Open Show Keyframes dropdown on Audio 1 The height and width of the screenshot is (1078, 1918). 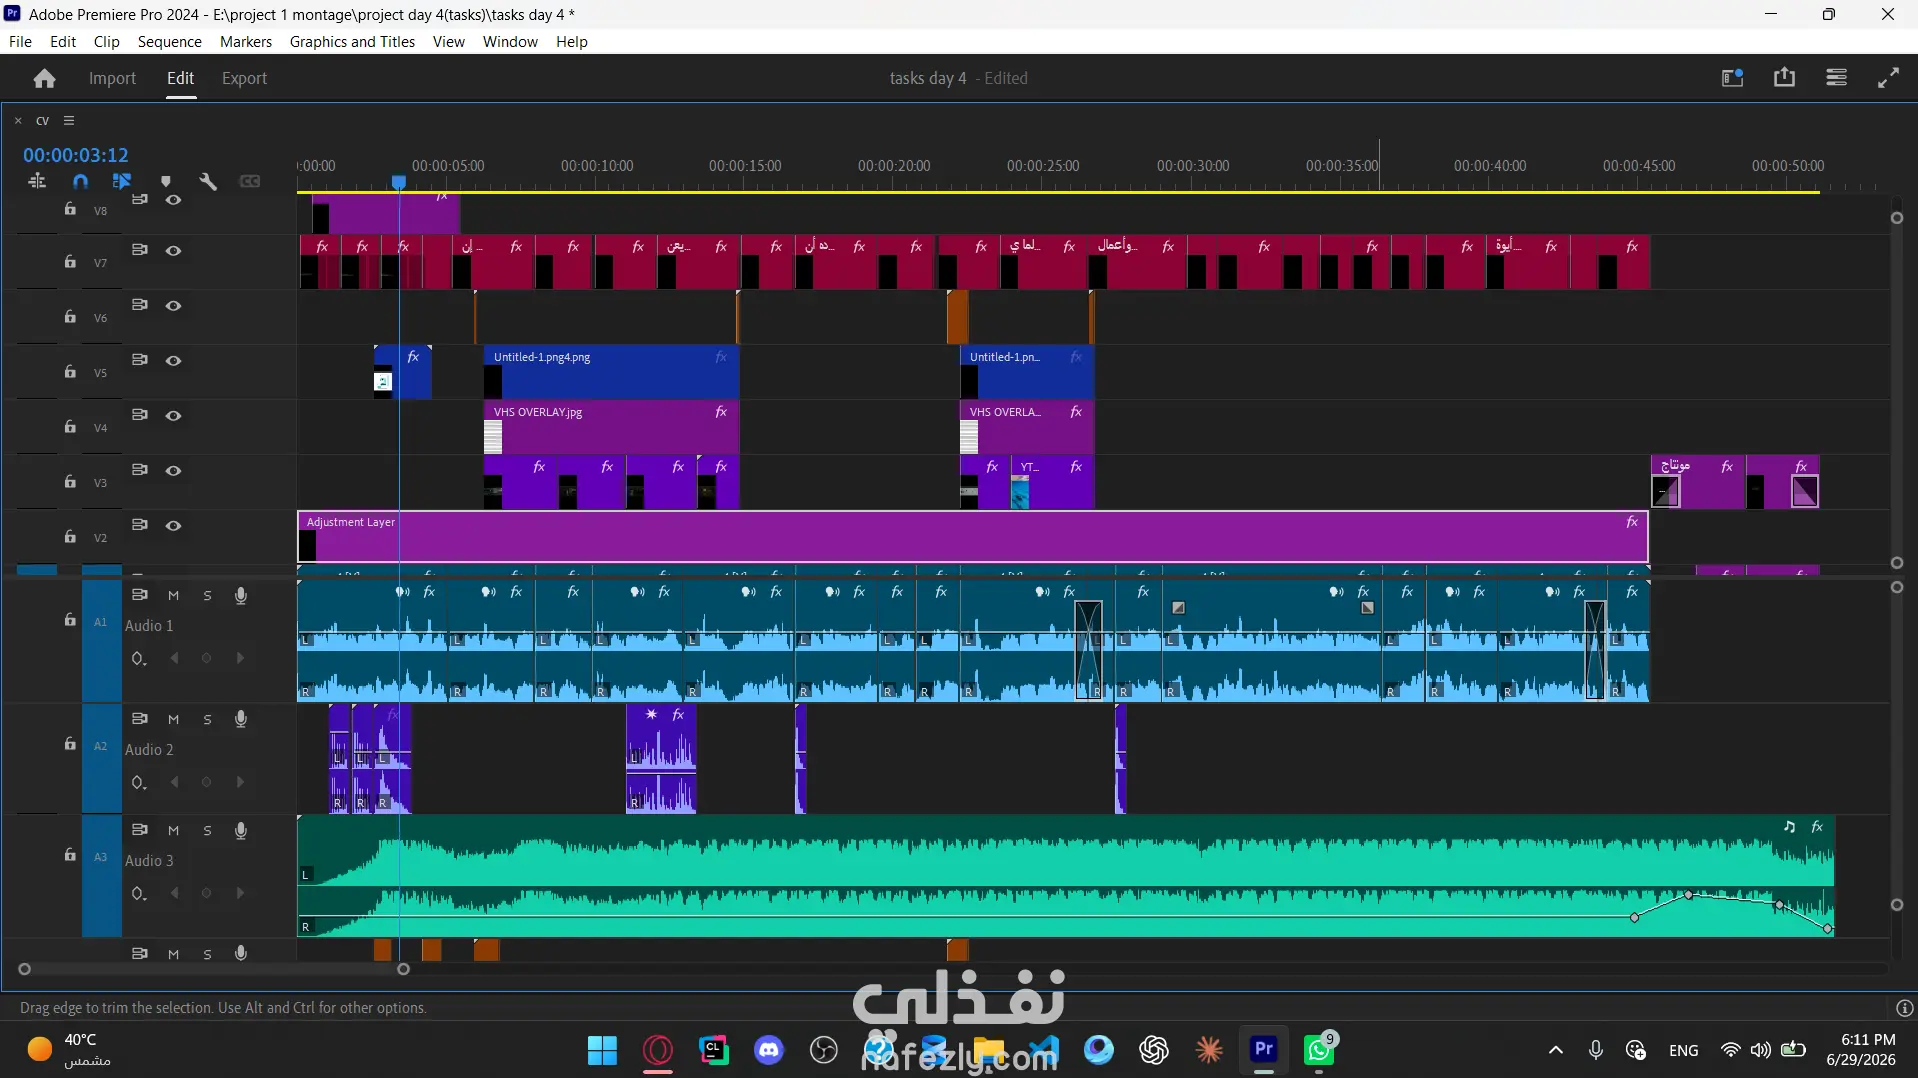pyautogui.click(x=139, y=658)
